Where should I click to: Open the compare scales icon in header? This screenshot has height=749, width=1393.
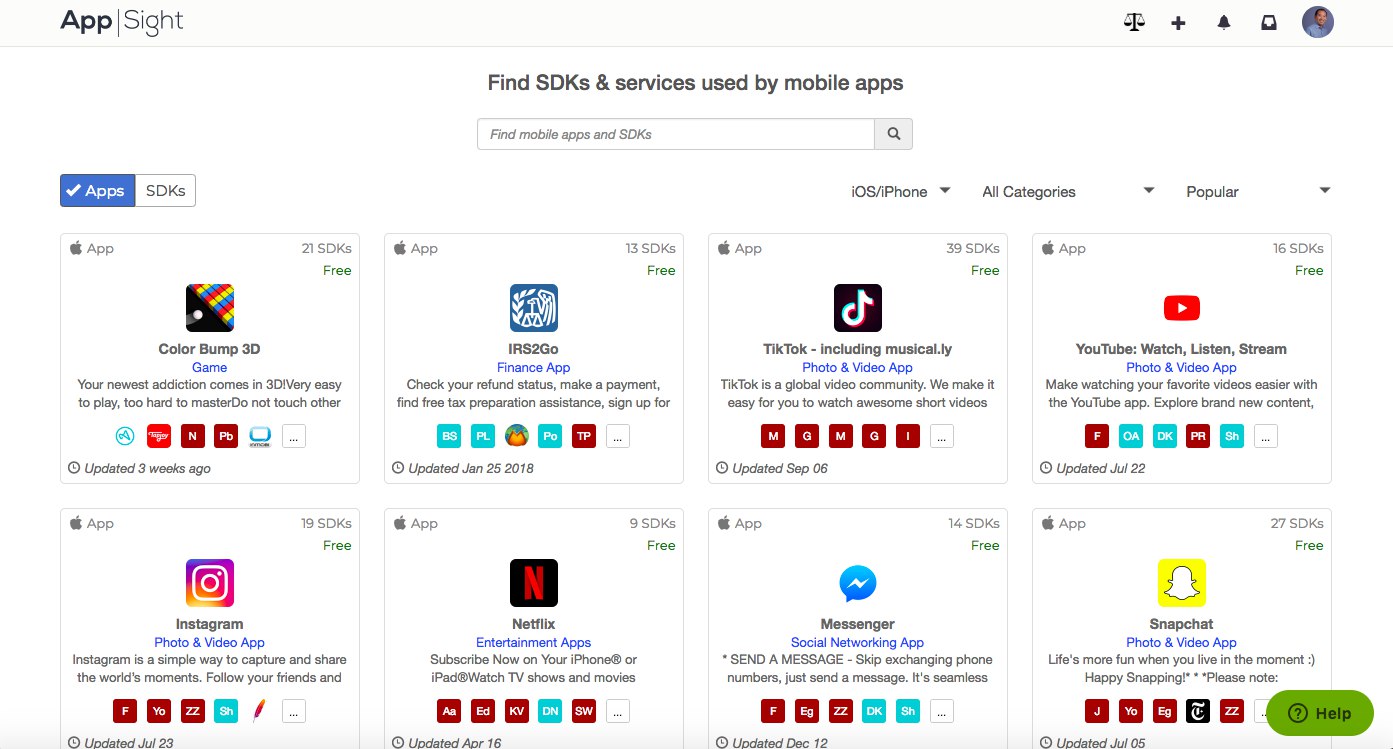[1134, 22]
